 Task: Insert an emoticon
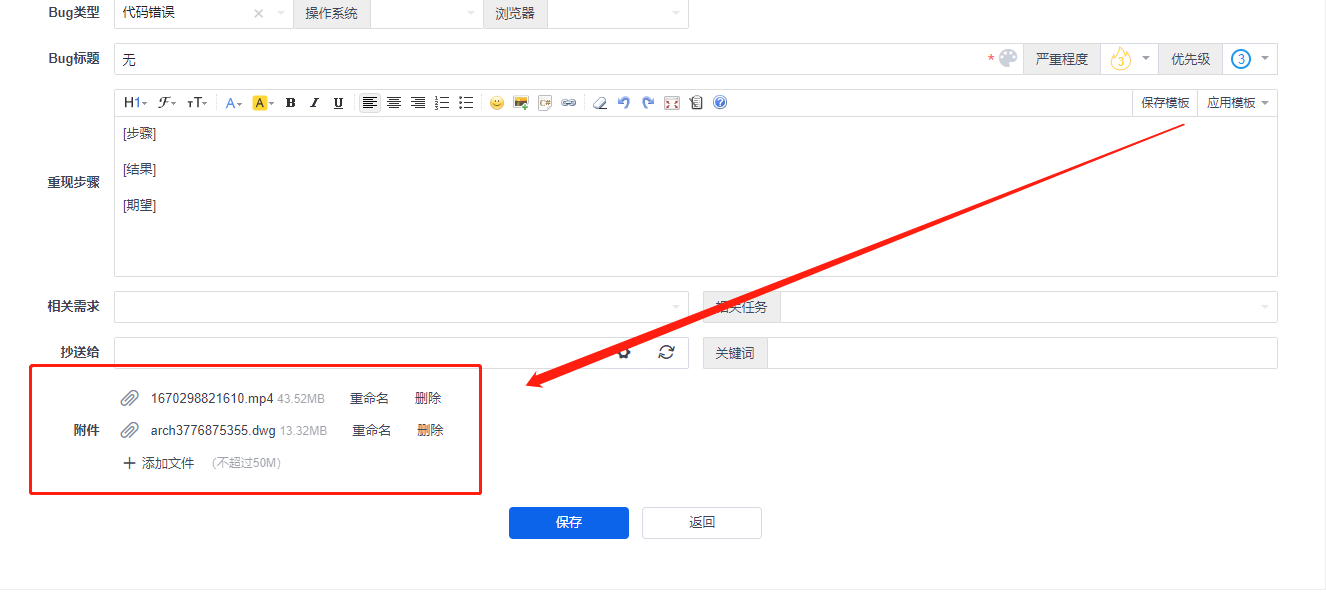tap(497, 103)
